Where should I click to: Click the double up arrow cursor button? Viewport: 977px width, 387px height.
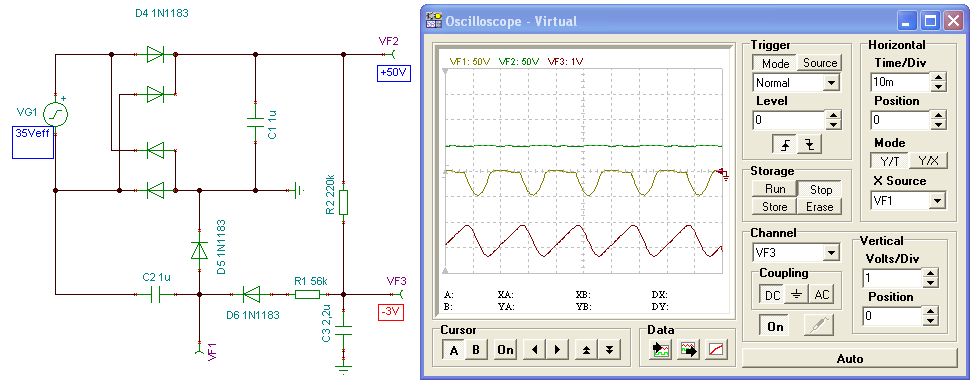(586, 350)
